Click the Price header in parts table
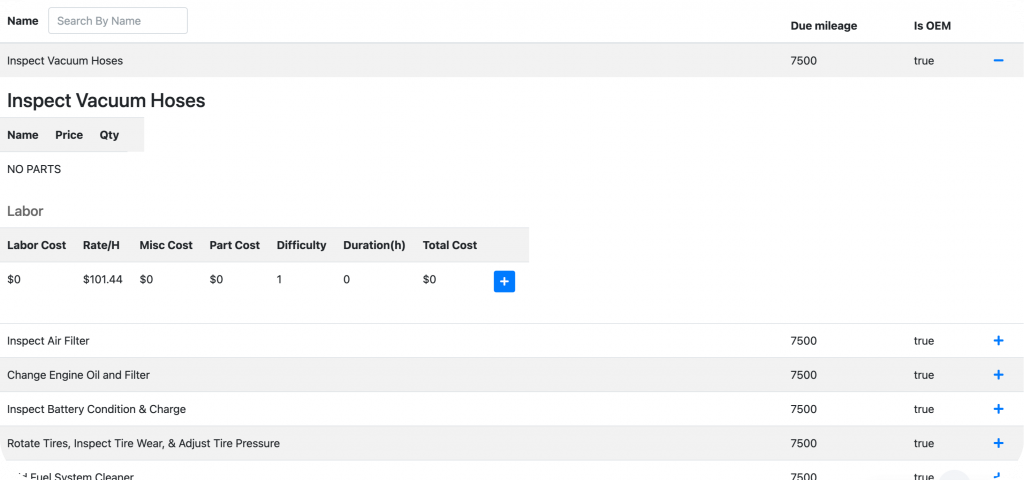1024x480 pixels. (x=69, y=135)
